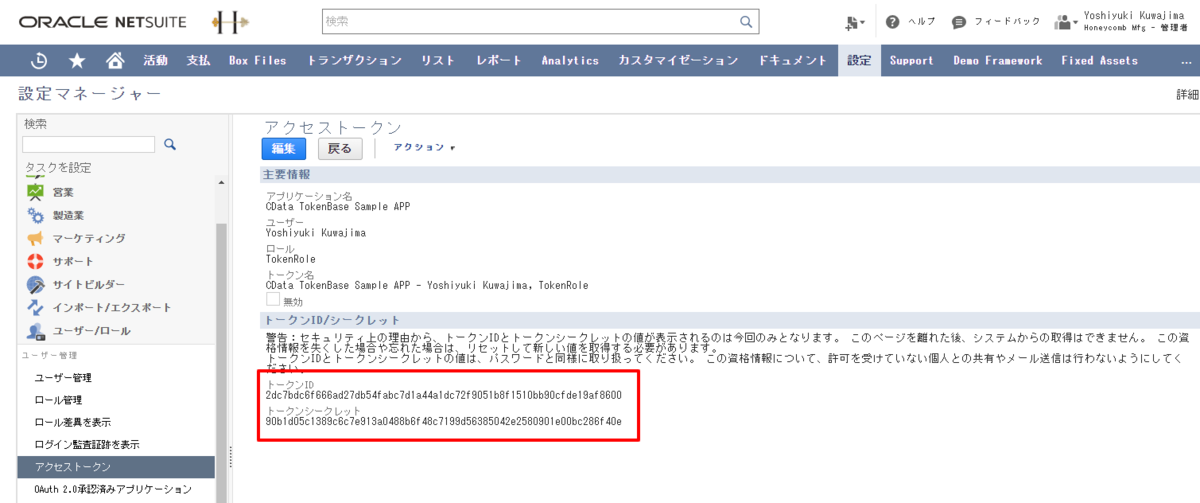Viewport: 1200px width, 503px height.
Task: Click the サポート lifebuoy icon
Action: point(36,261)
